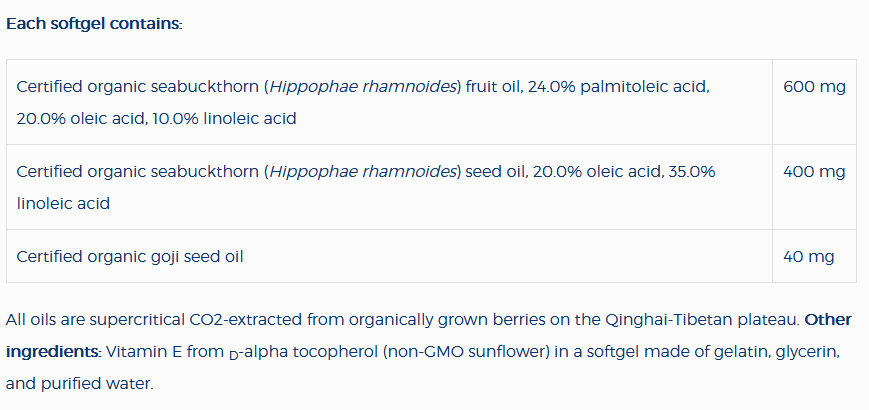Click the 40 mg amount cell
869x410 pixels.
pos(808,256)
